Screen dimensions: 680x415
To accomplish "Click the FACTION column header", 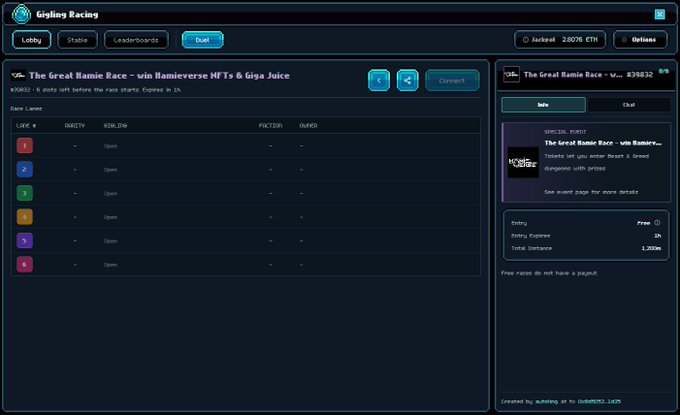I will 270,125.
